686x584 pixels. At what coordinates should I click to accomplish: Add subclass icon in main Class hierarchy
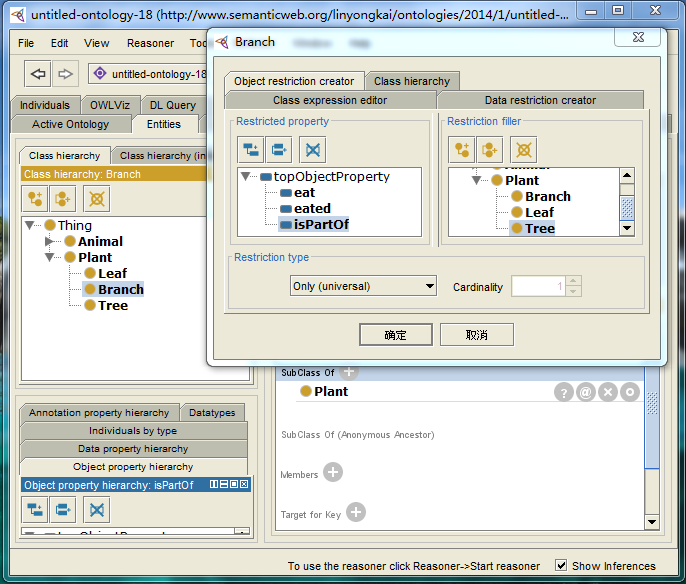tap(35, 199)
